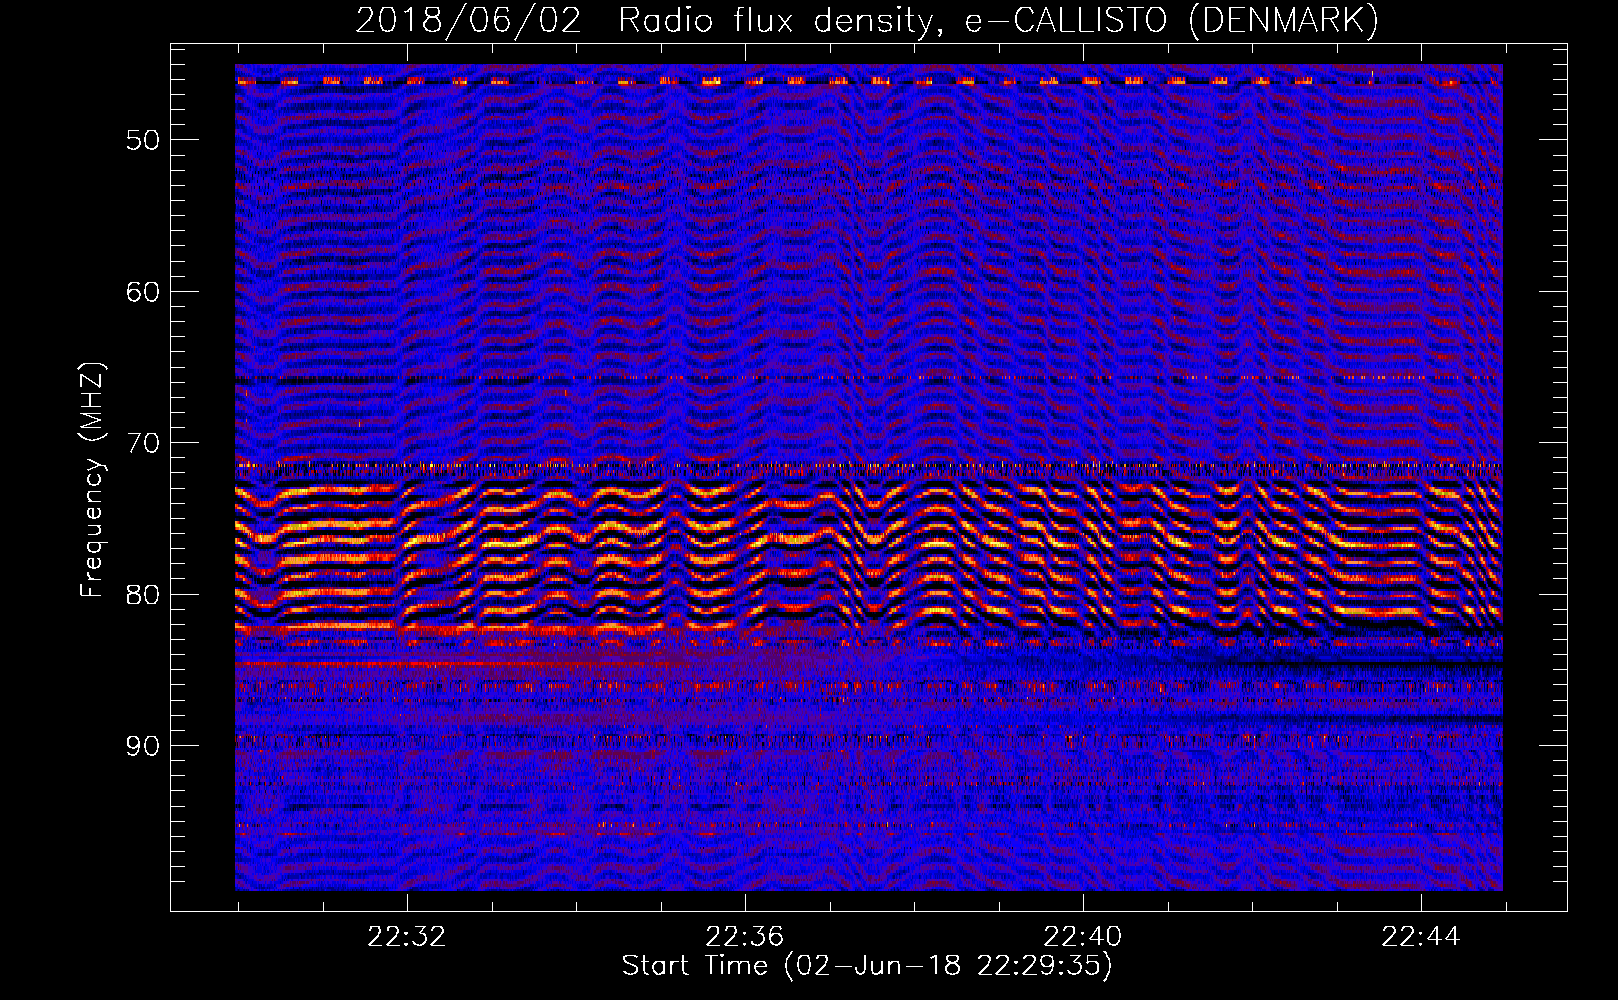Click the date "2018/06/02" in the title
Viewport: 1618px width, 1000px height.
pos(468,21)
